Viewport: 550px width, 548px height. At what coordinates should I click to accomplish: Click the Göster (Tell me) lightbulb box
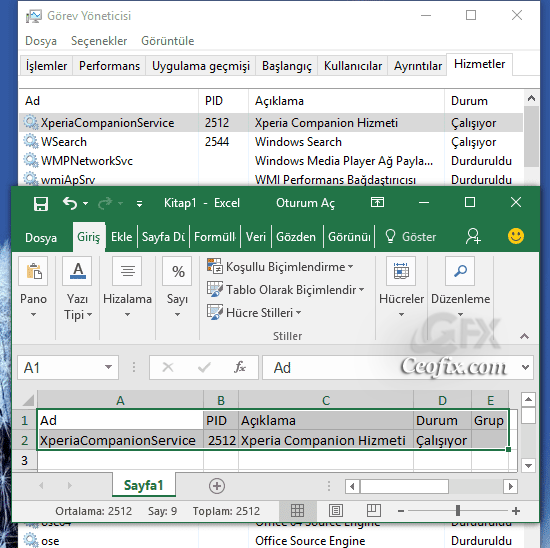coord(410,237)
